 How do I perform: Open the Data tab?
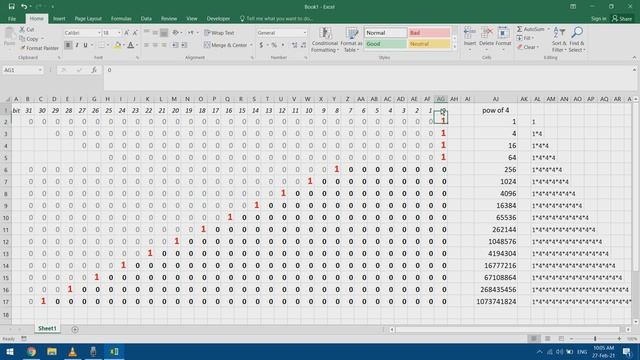coord(146,19)
